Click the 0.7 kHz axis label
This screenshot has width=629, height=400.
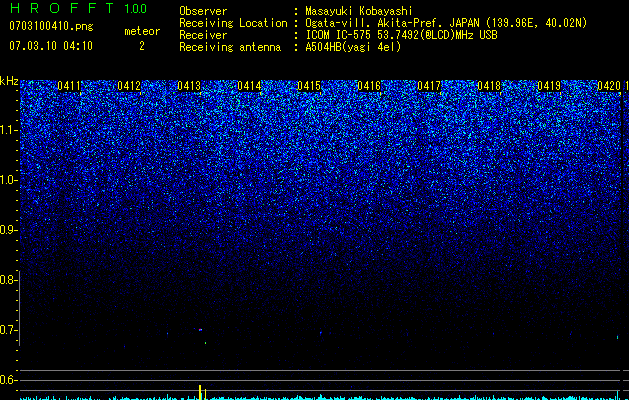tap(9, 330)
